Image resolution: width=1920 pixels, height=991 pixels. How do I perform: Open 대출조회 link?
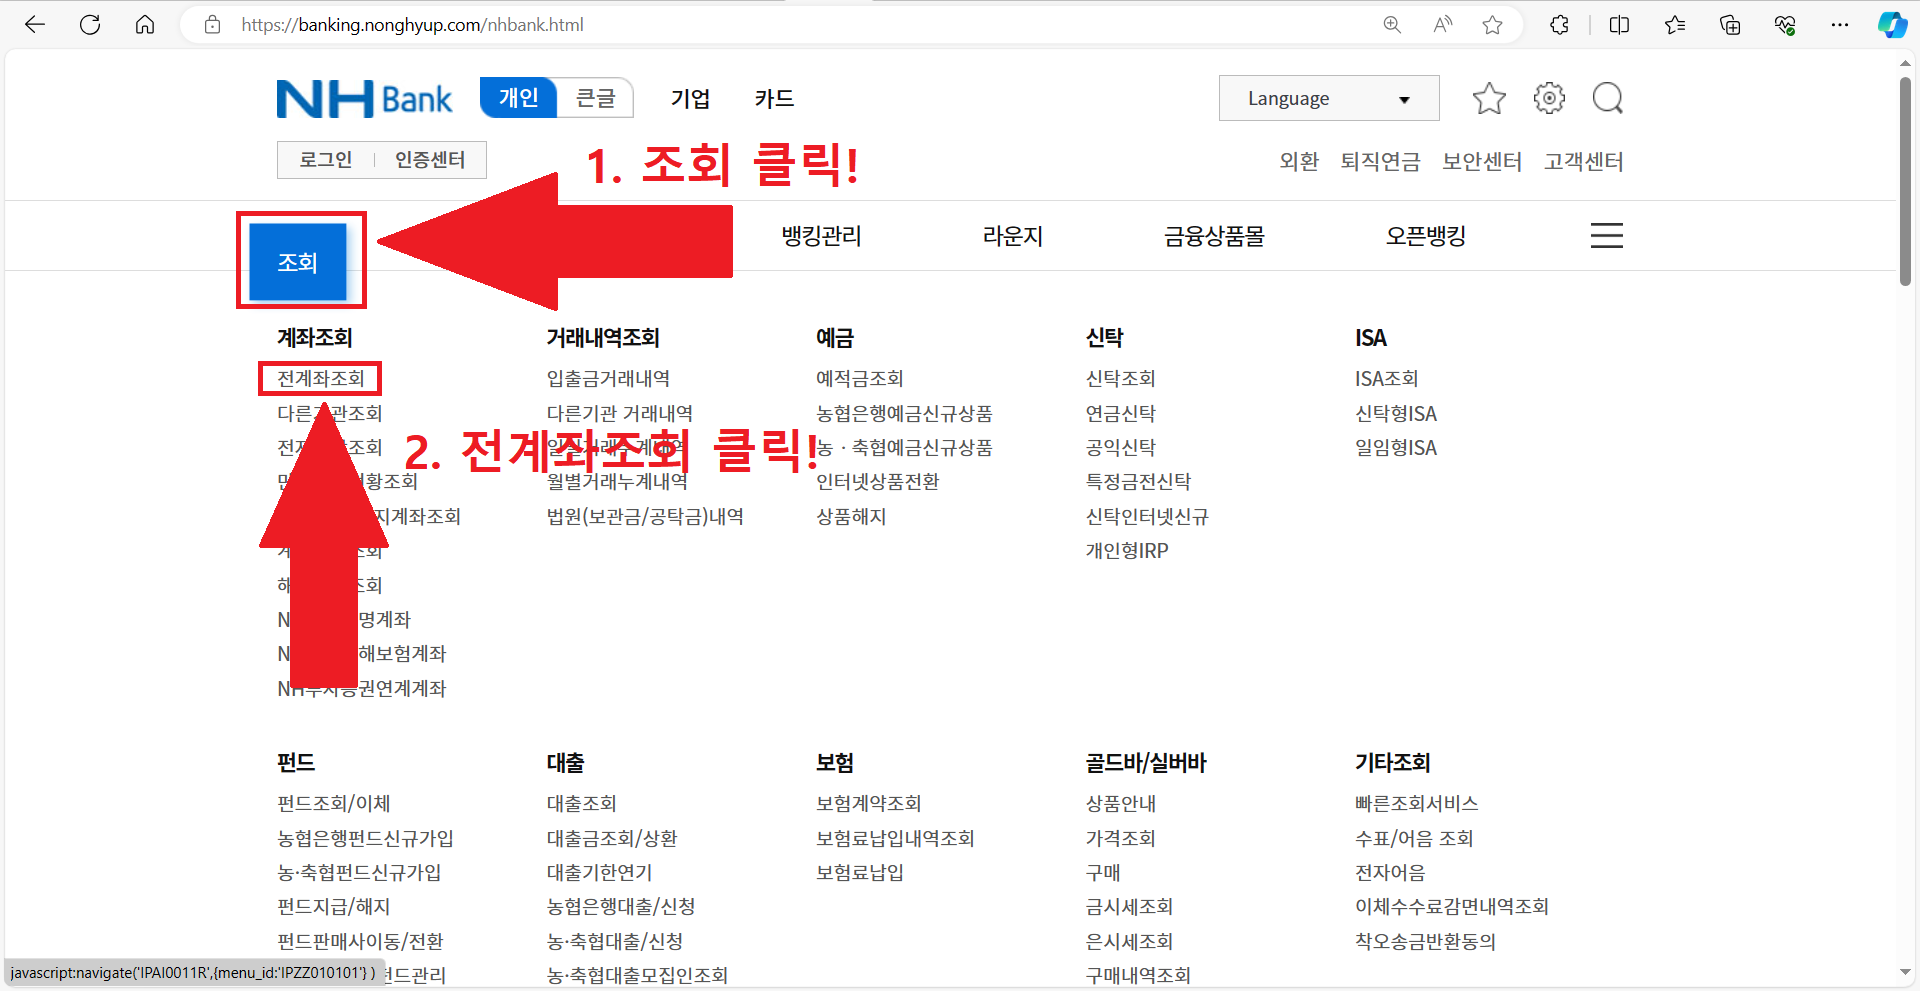click(581, 804)
